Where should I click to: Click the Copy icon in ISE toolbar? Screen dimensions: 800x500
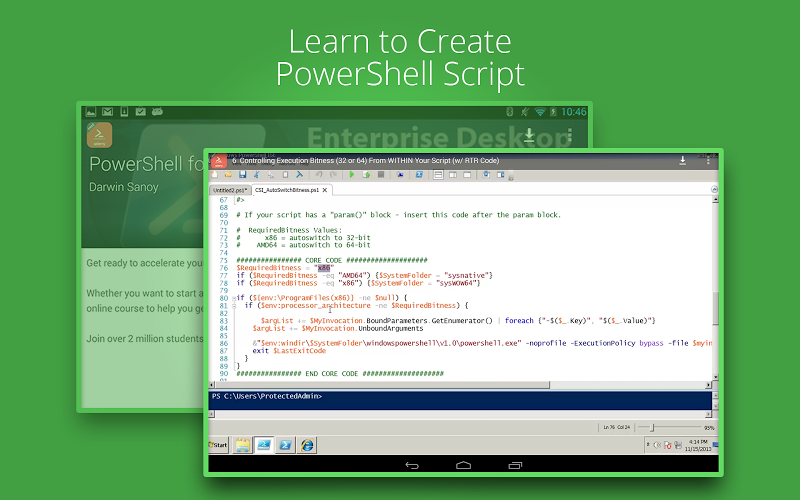click(271, 174)
